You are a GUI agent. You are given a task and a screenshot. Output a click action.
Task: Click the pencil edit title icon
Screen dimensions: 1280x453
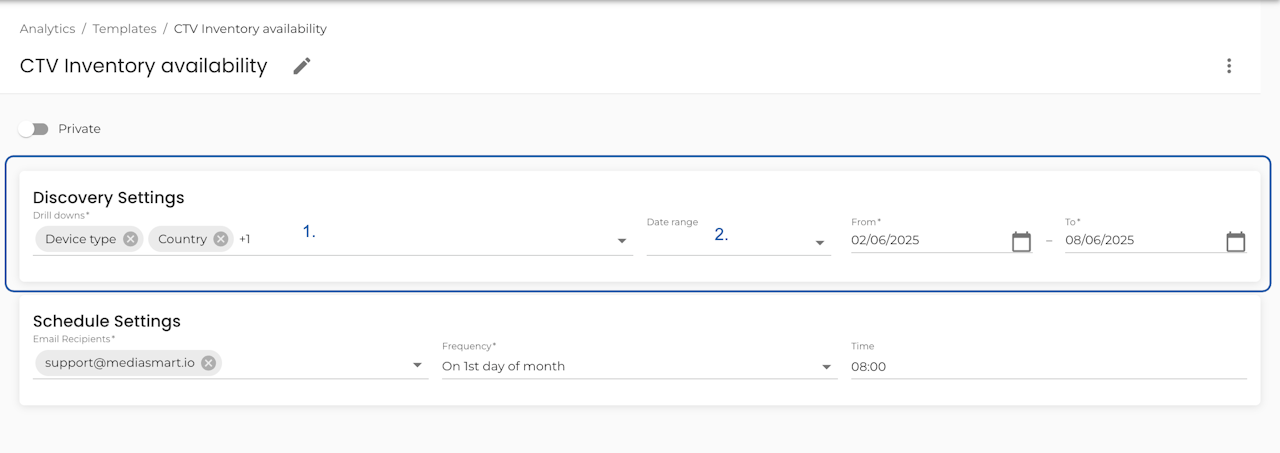(x=302, y=66)
